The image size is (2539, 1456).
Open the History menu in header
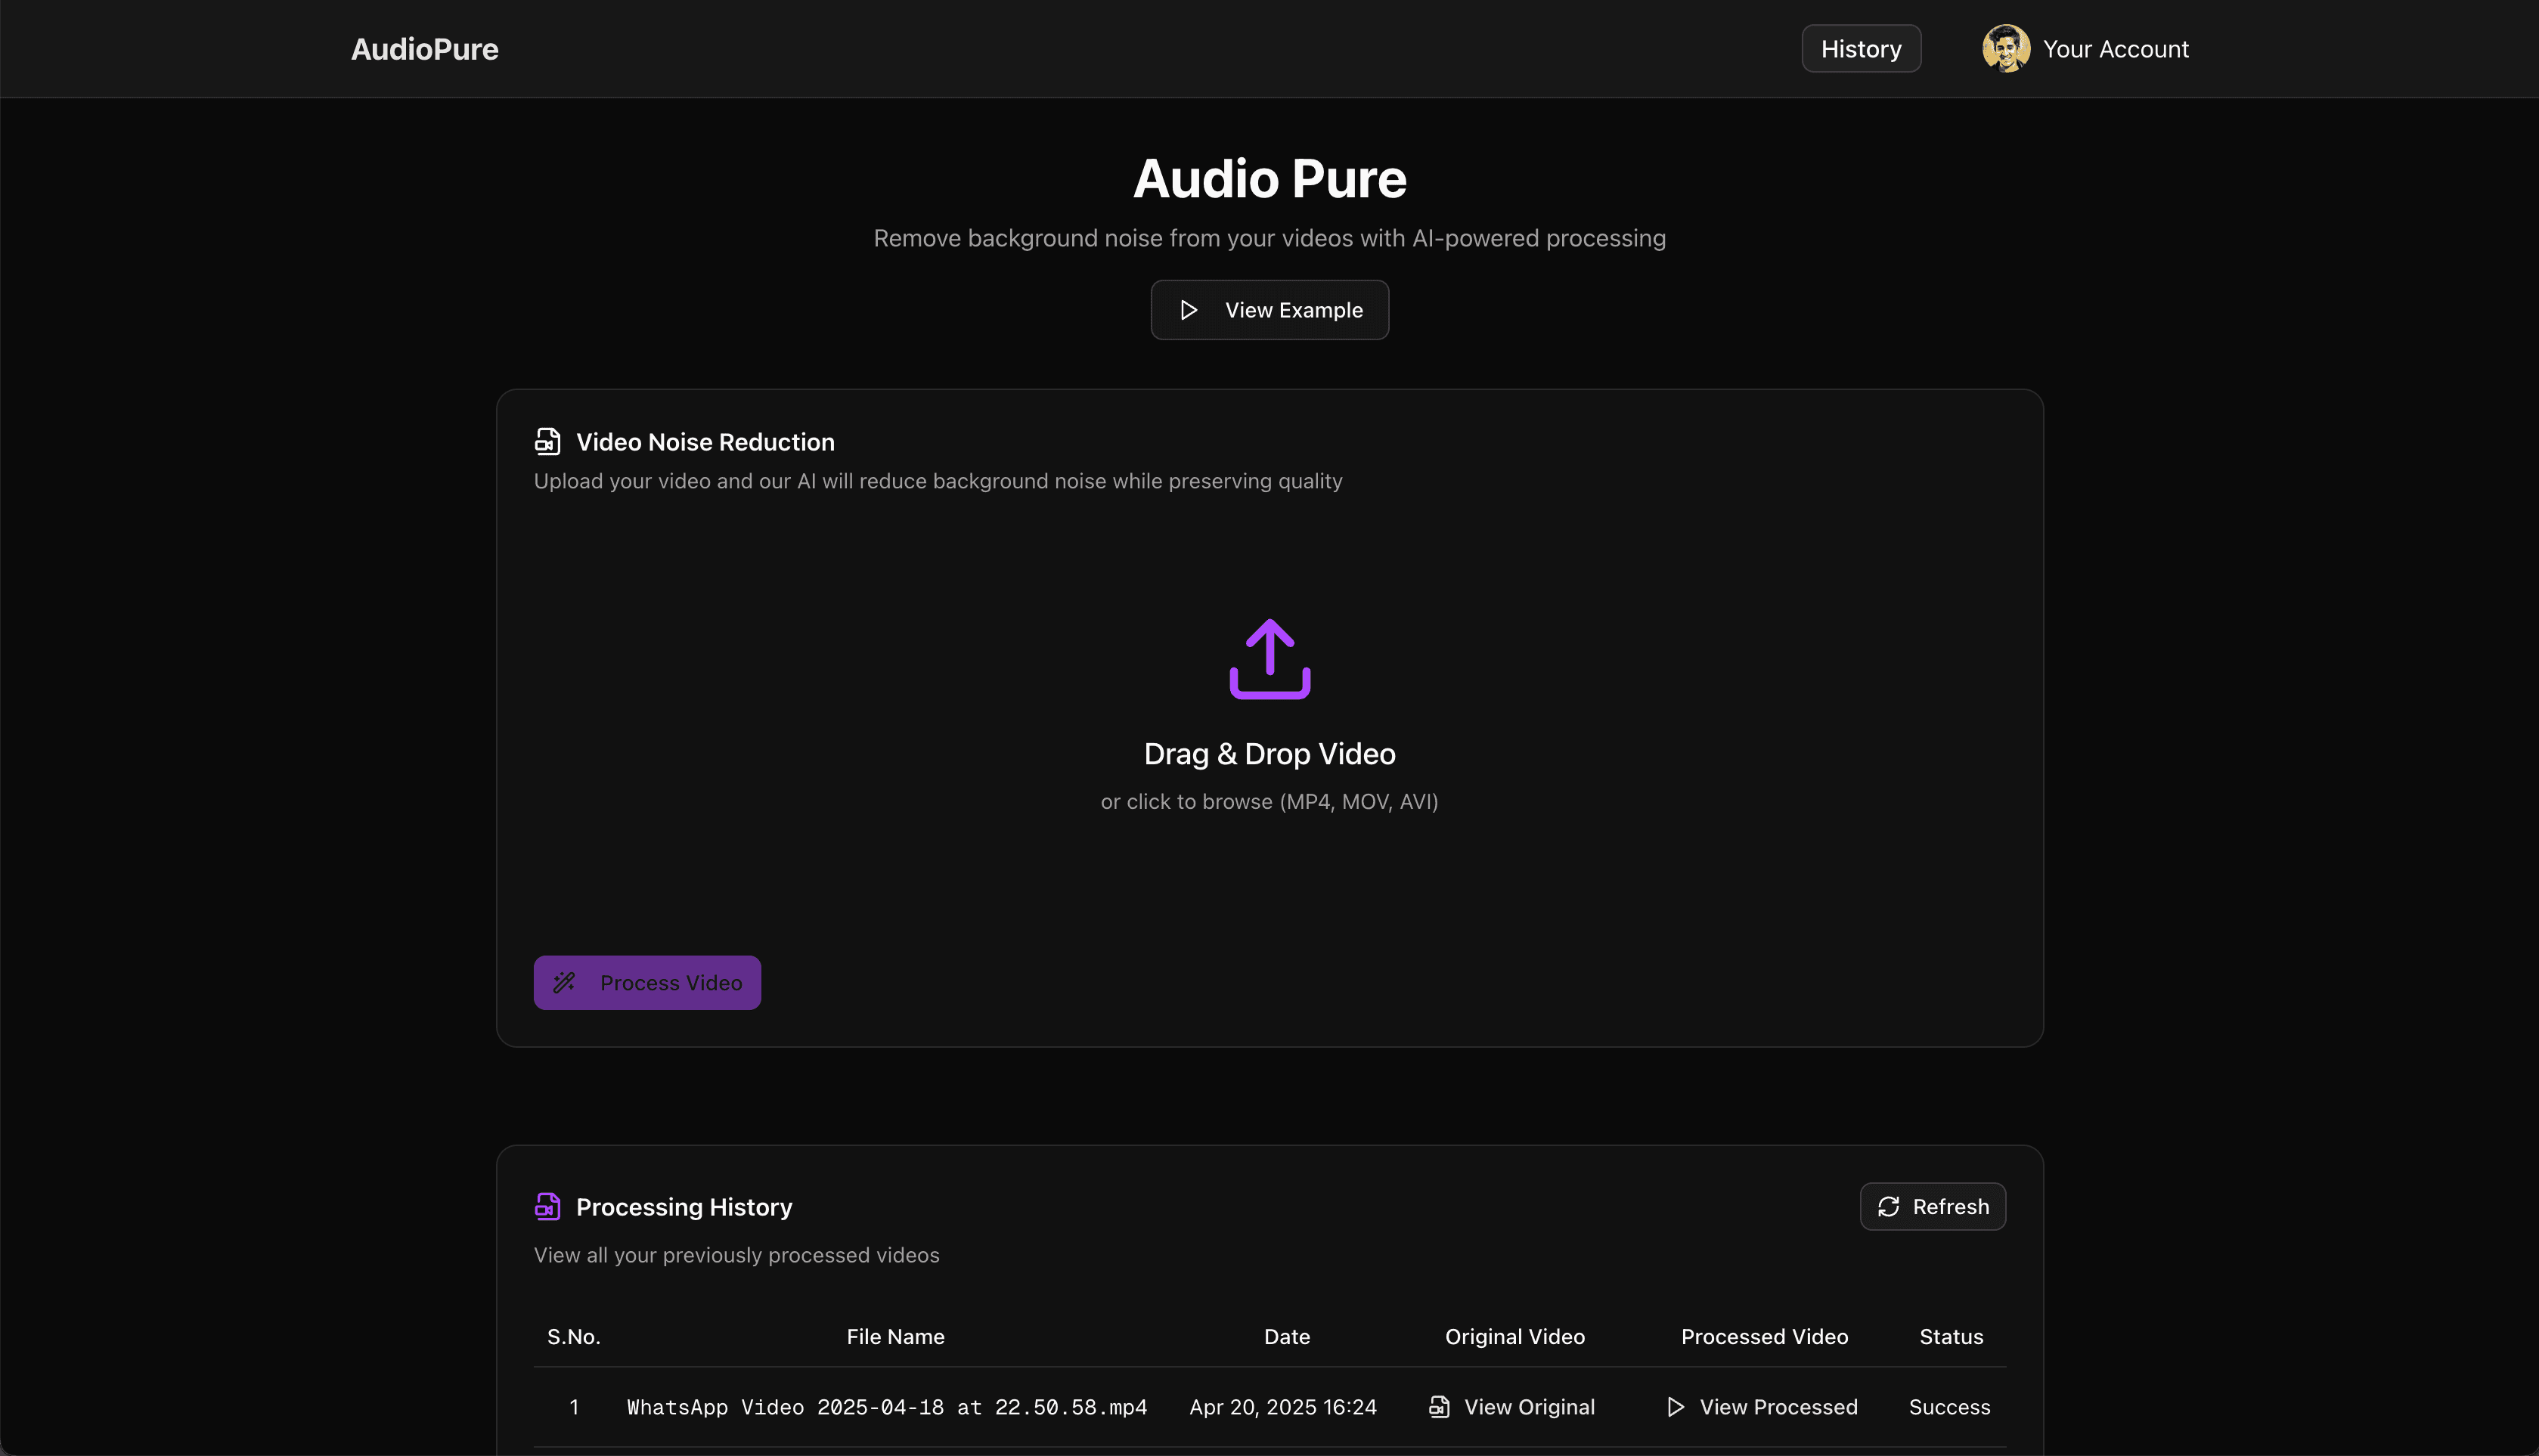(1860, 49)
